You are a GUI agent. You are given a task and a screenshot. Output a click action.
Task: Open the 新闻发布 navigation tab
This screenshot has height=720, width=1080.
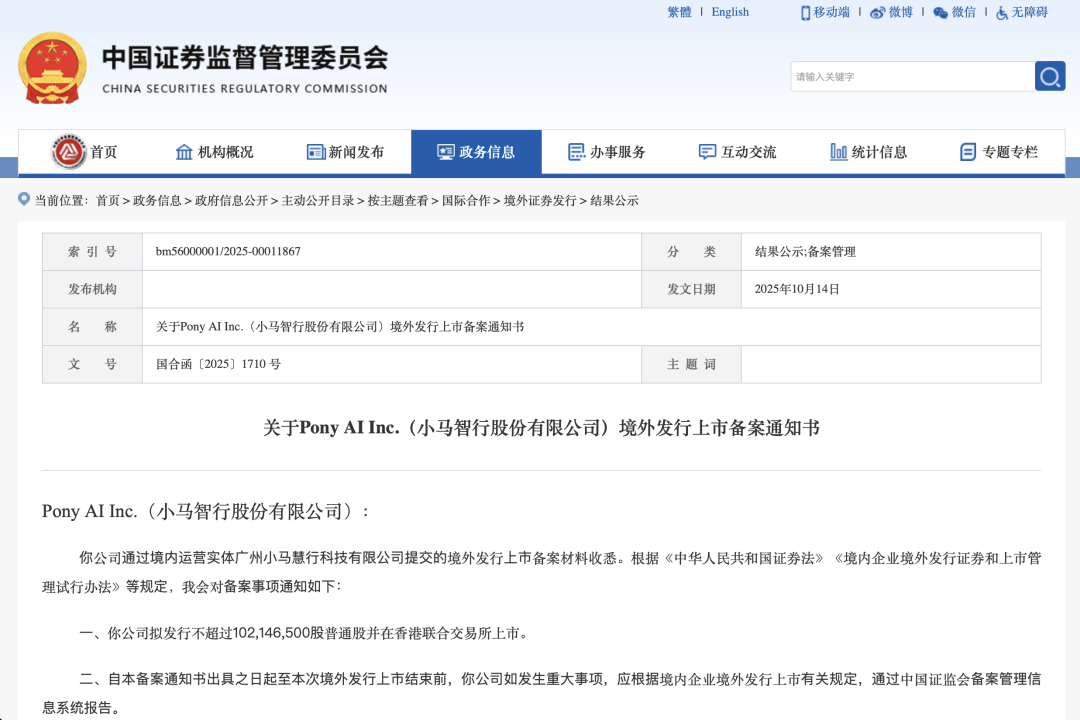(345, 152)
